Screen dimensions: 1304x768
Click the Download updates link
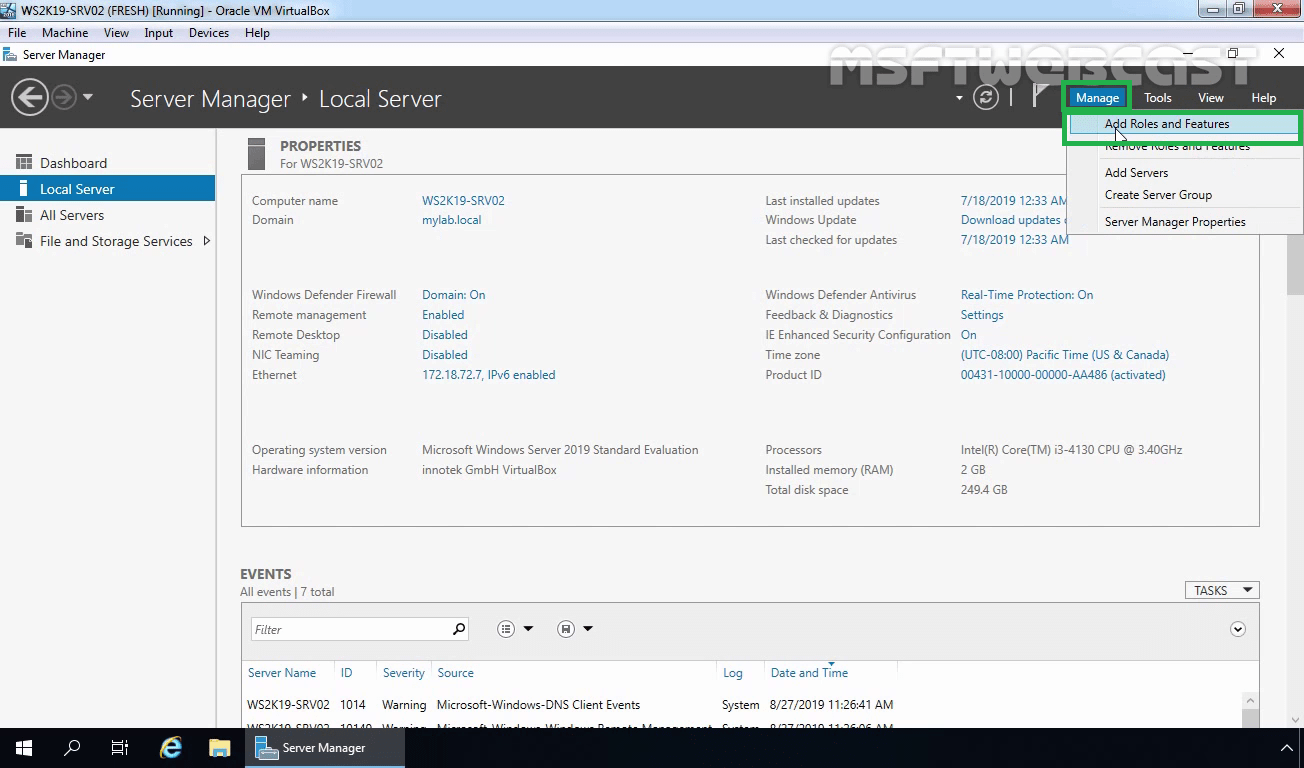[x=1011, y=219]
